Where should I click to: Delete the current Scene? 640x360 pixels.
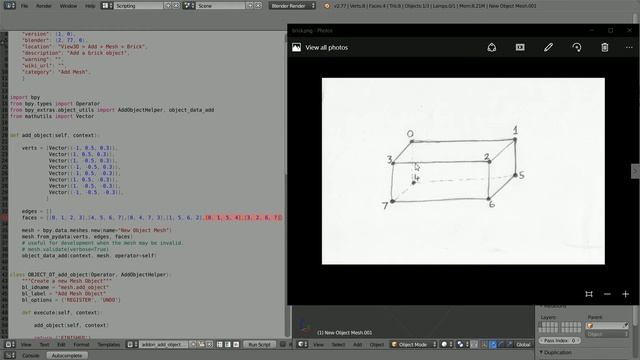(x=258, y=6)
